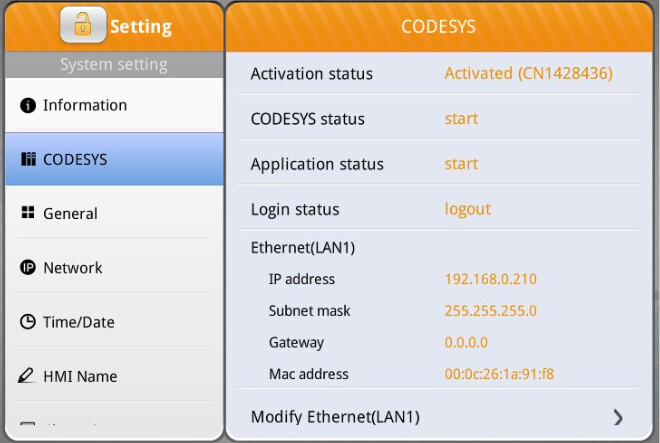Click the padlock icon beside Setting

83,26
